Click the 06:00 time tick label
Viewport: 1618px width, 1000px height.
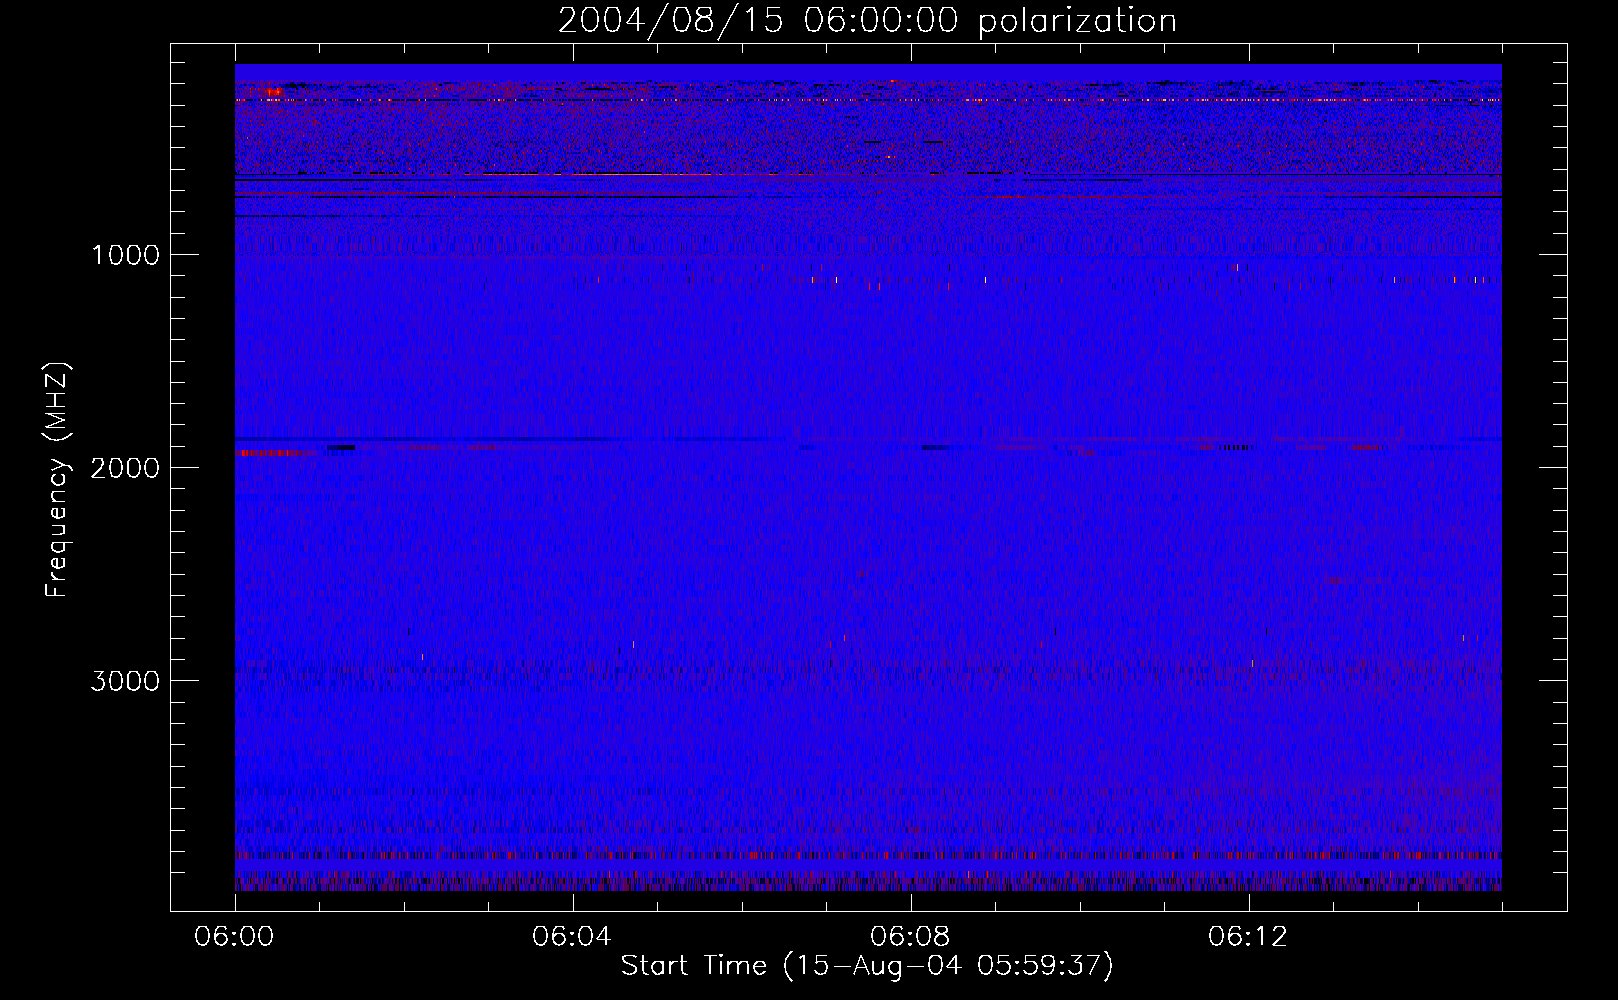pyautogui.click(x=234, y=937)
